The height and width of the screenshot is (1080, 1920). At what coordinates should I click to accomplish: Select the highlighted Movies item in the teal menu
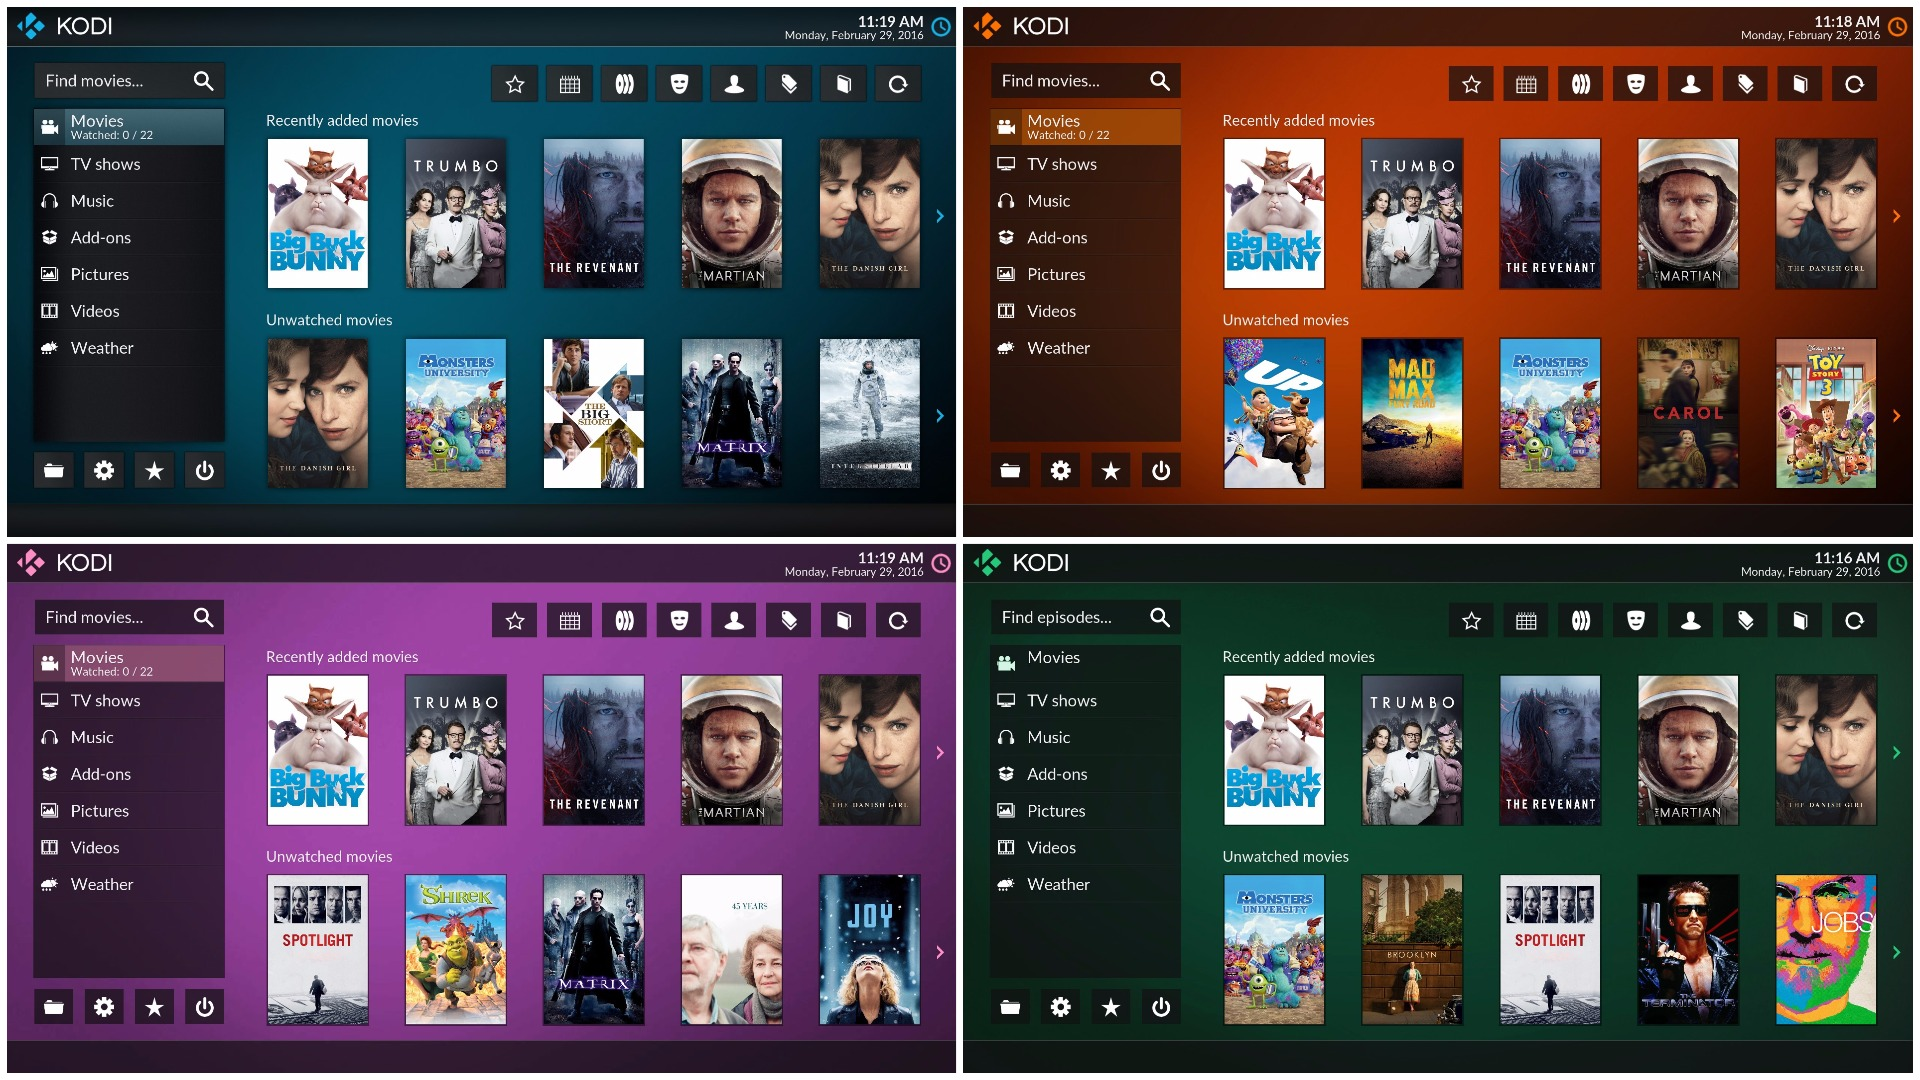[129, 127]
